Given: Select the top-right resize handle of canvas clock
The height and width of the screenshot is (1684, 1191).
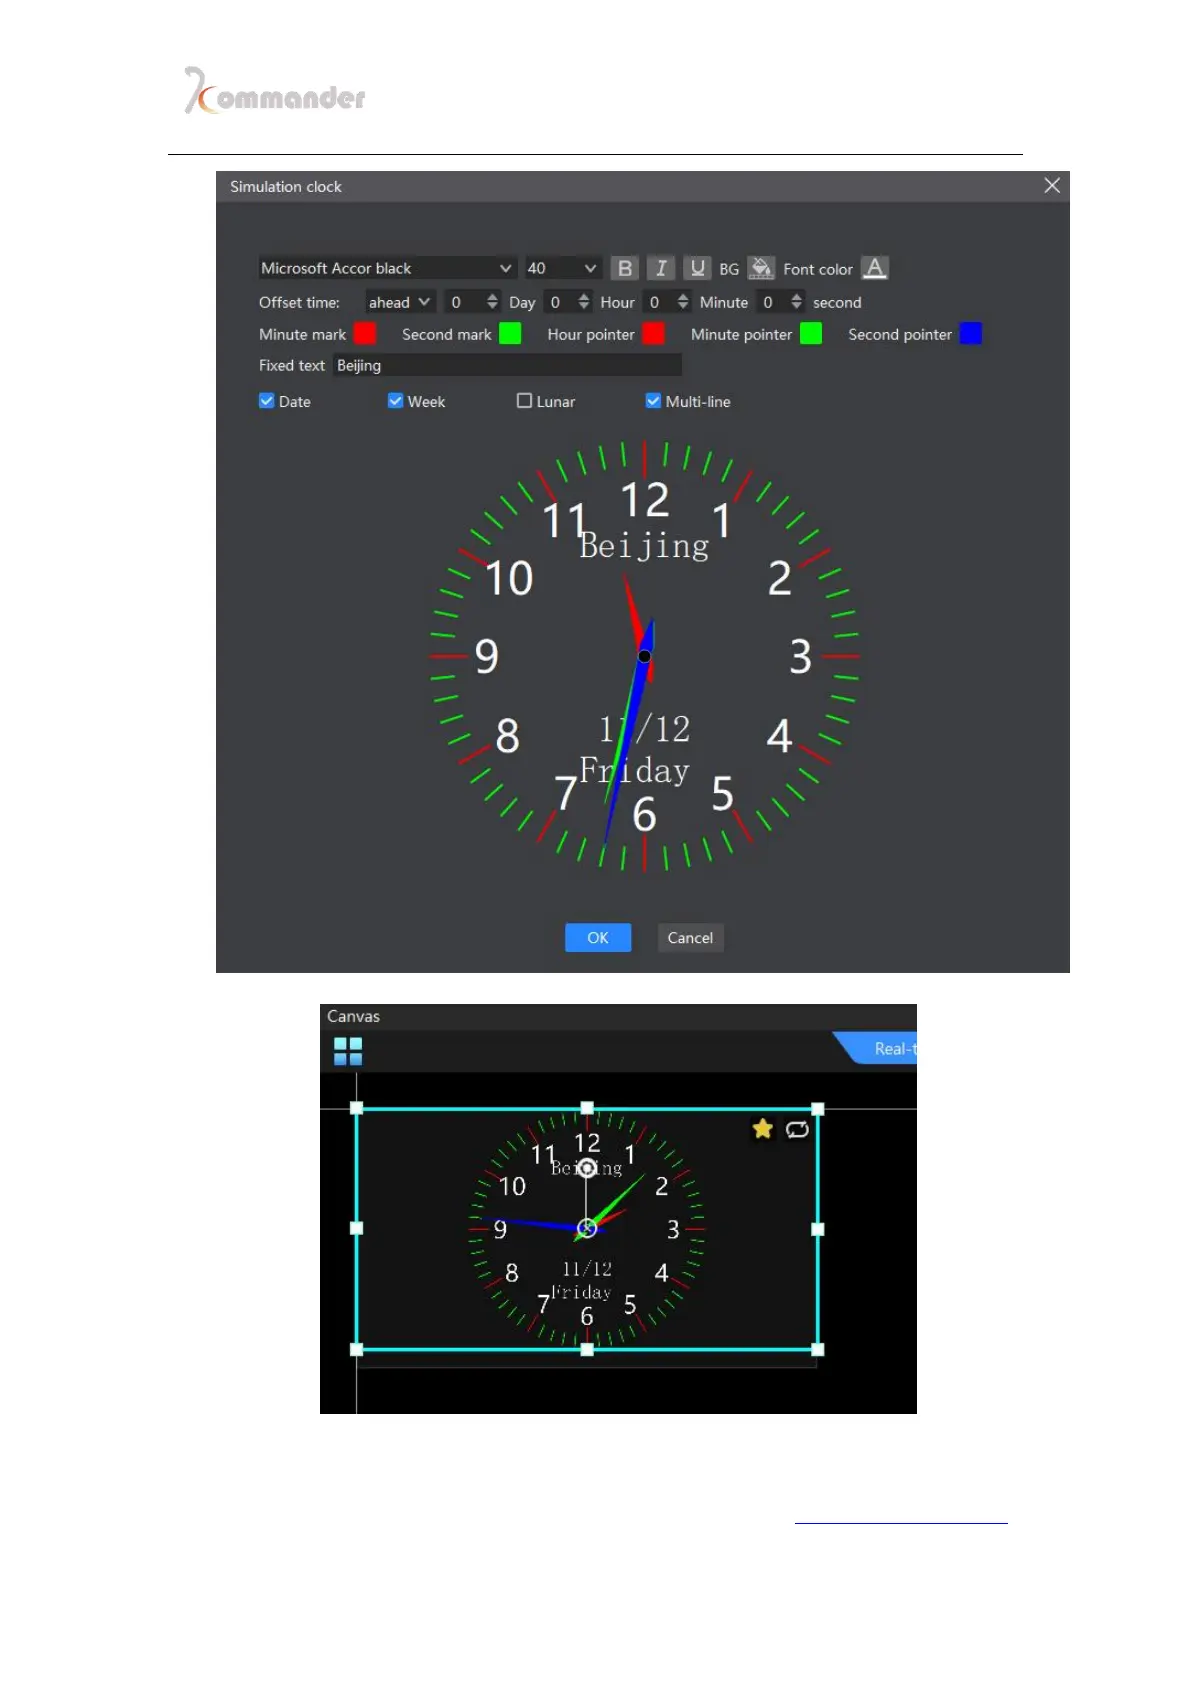Looking at the screenshot, I should tap(818, 1109).
